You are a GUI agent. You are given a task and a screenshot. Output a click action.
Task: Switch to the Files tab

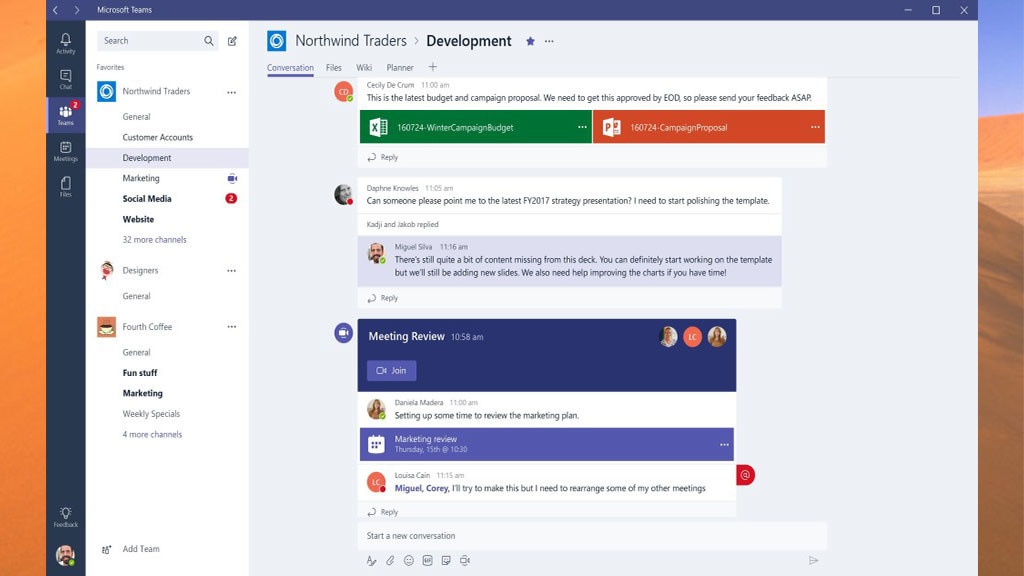point(335,67)
